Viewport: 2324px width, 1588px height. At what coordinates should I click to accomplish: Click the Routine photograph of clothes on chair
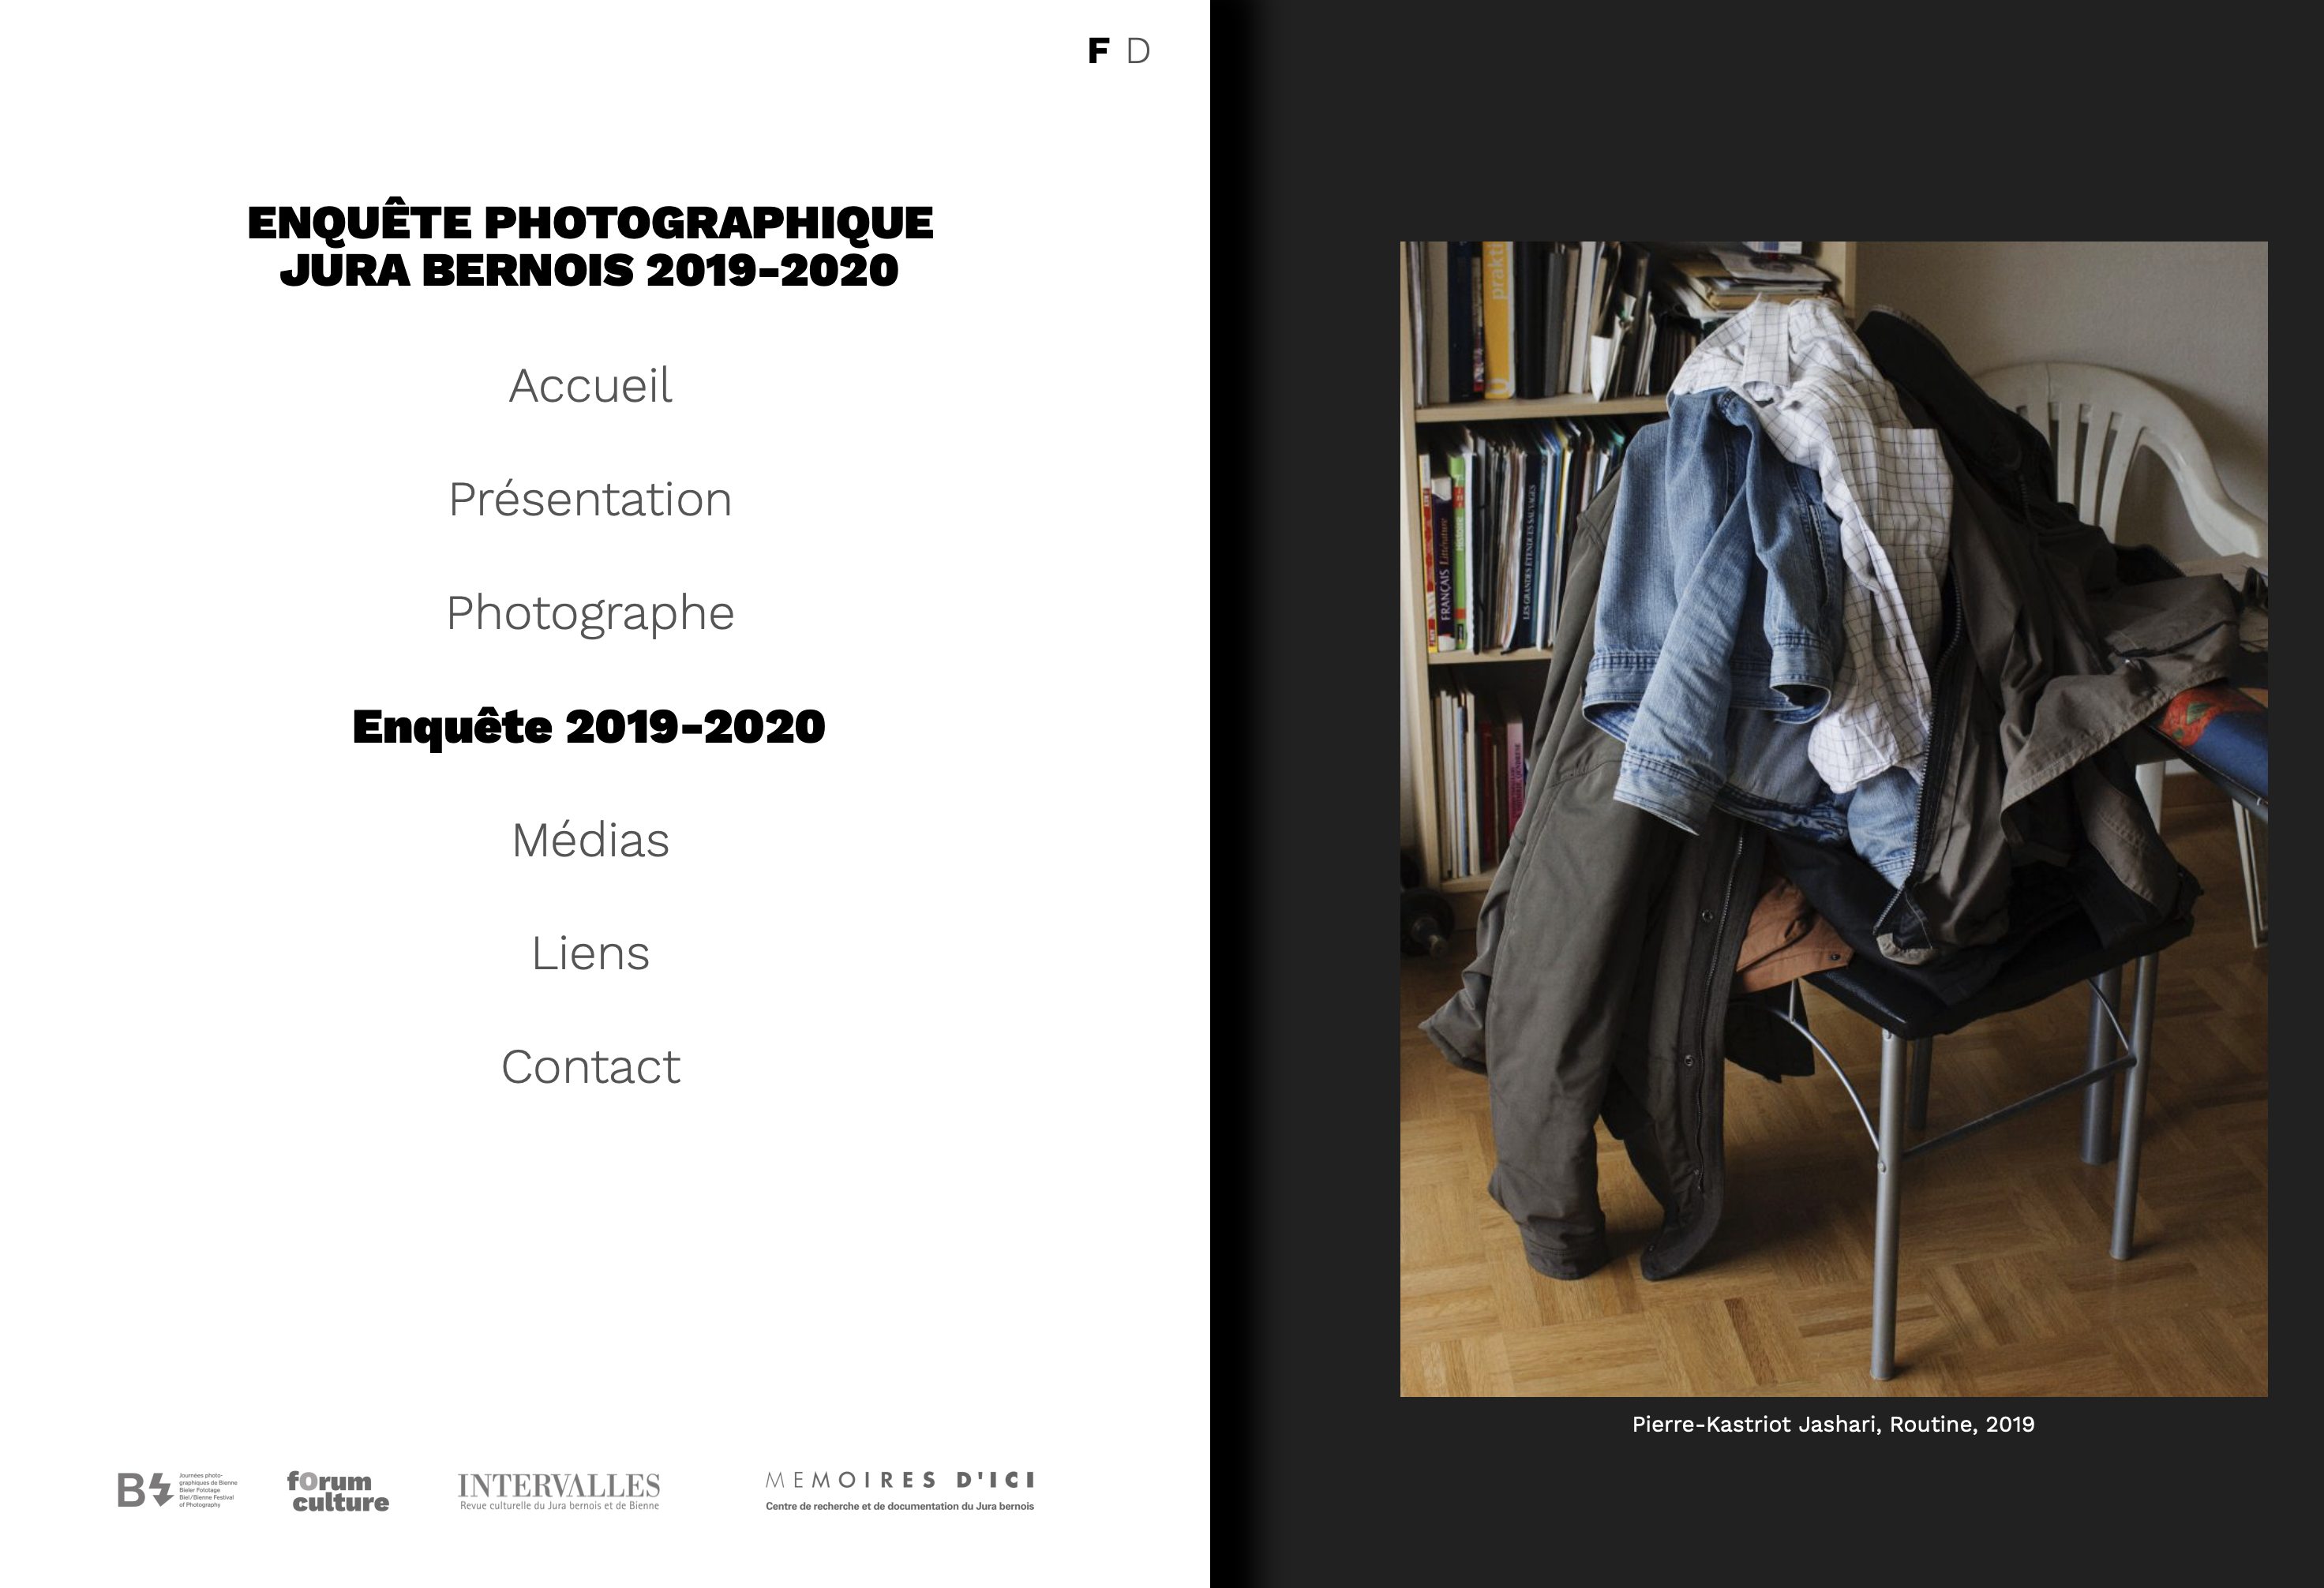(x=1833, y=818)
